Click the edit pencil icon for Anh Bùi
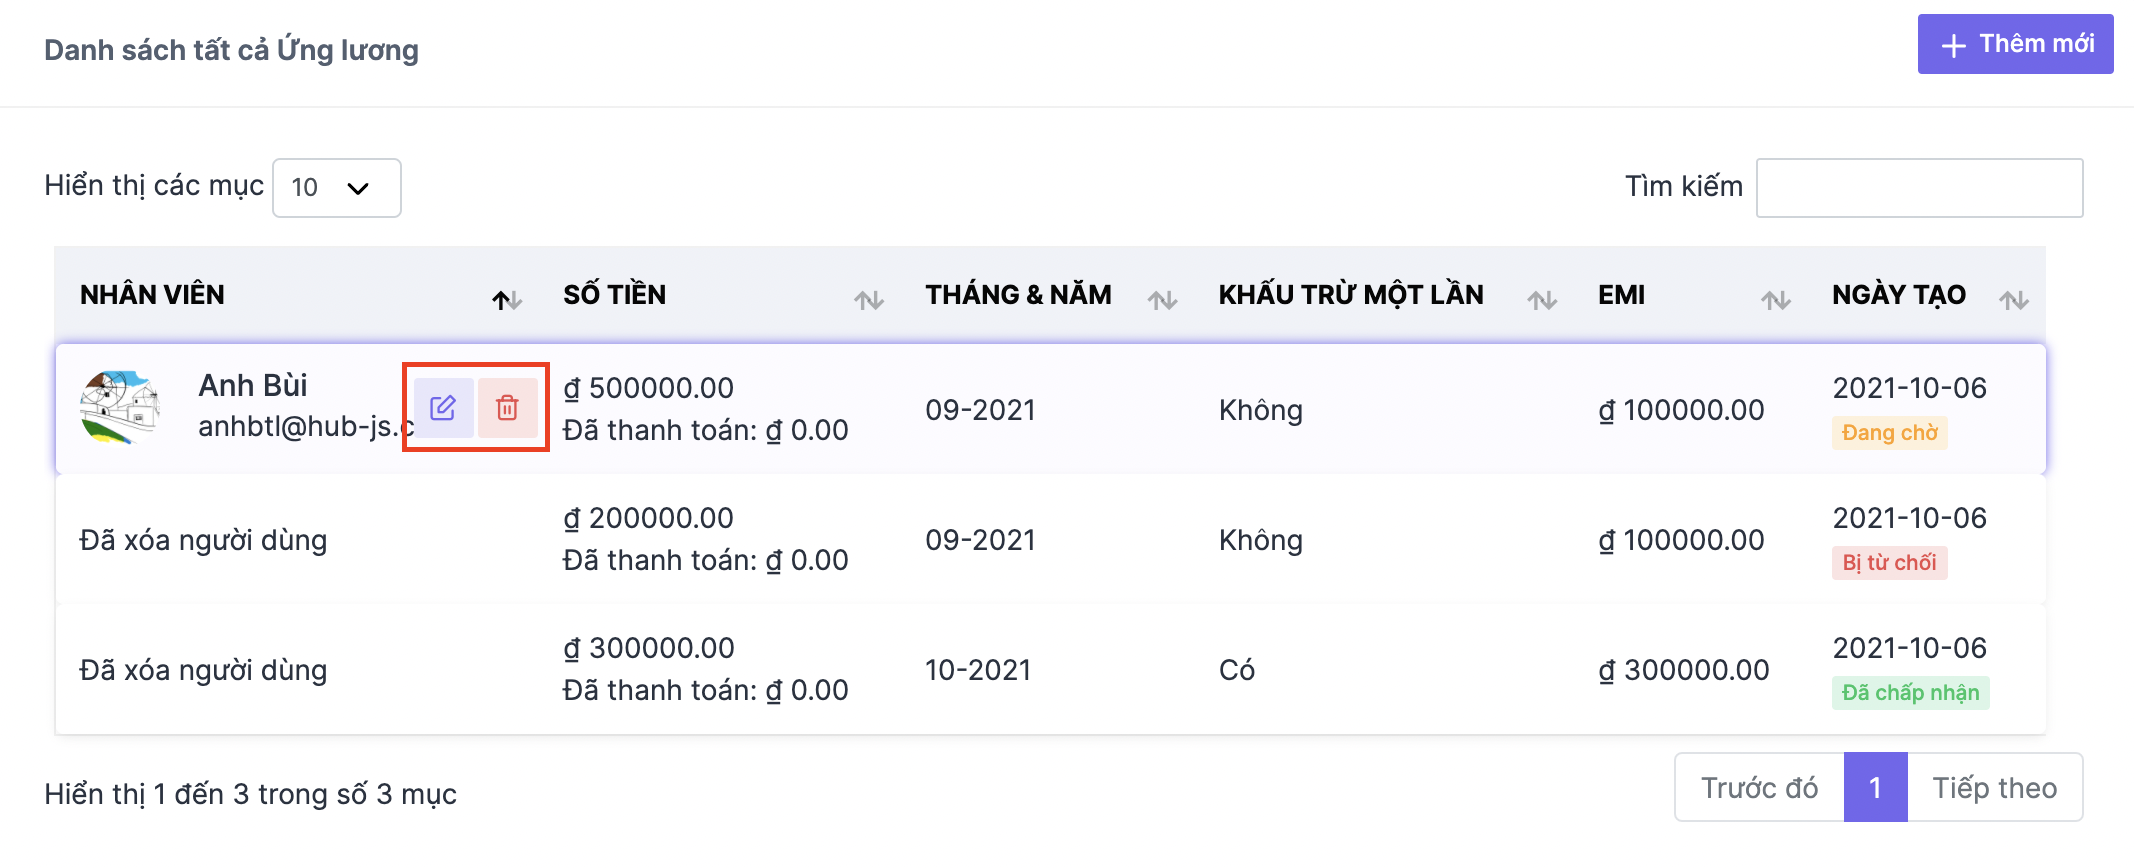2134x868 pixels. (443, 408)
